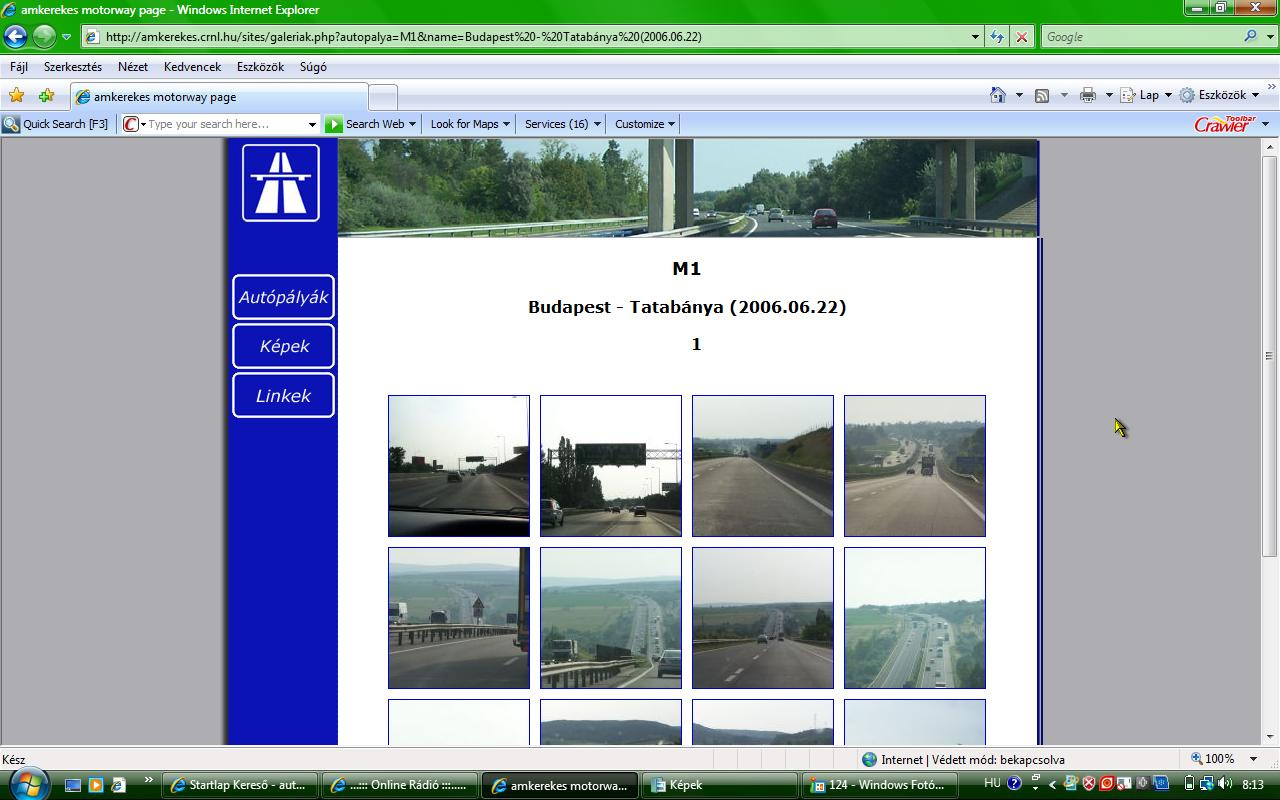The image size is (1280, 800).
Task: Switch to Képek folder taskbar window
Action: (720, 785)
